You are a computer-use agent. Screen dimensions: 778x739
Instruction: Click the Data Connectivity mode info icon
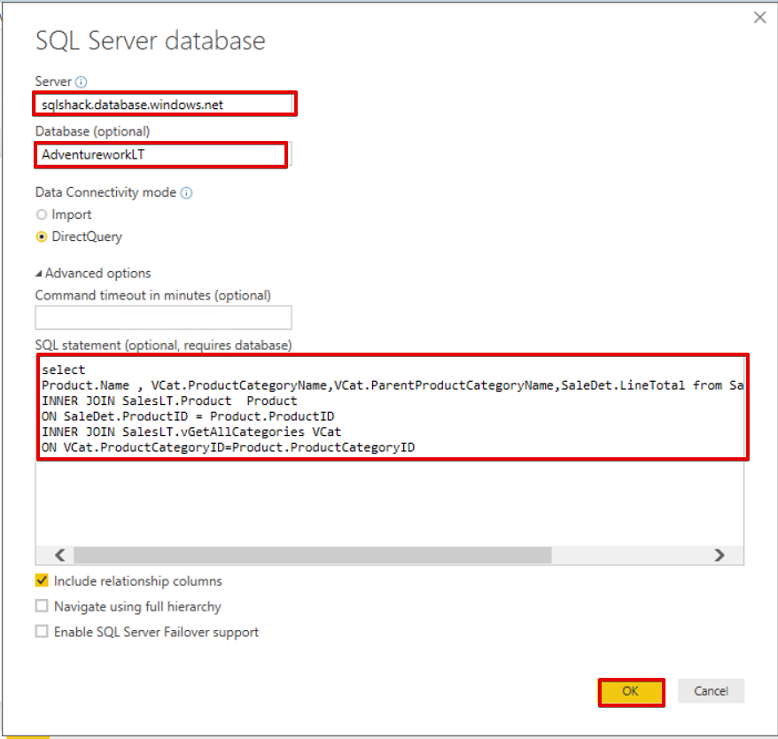point(187,192)
